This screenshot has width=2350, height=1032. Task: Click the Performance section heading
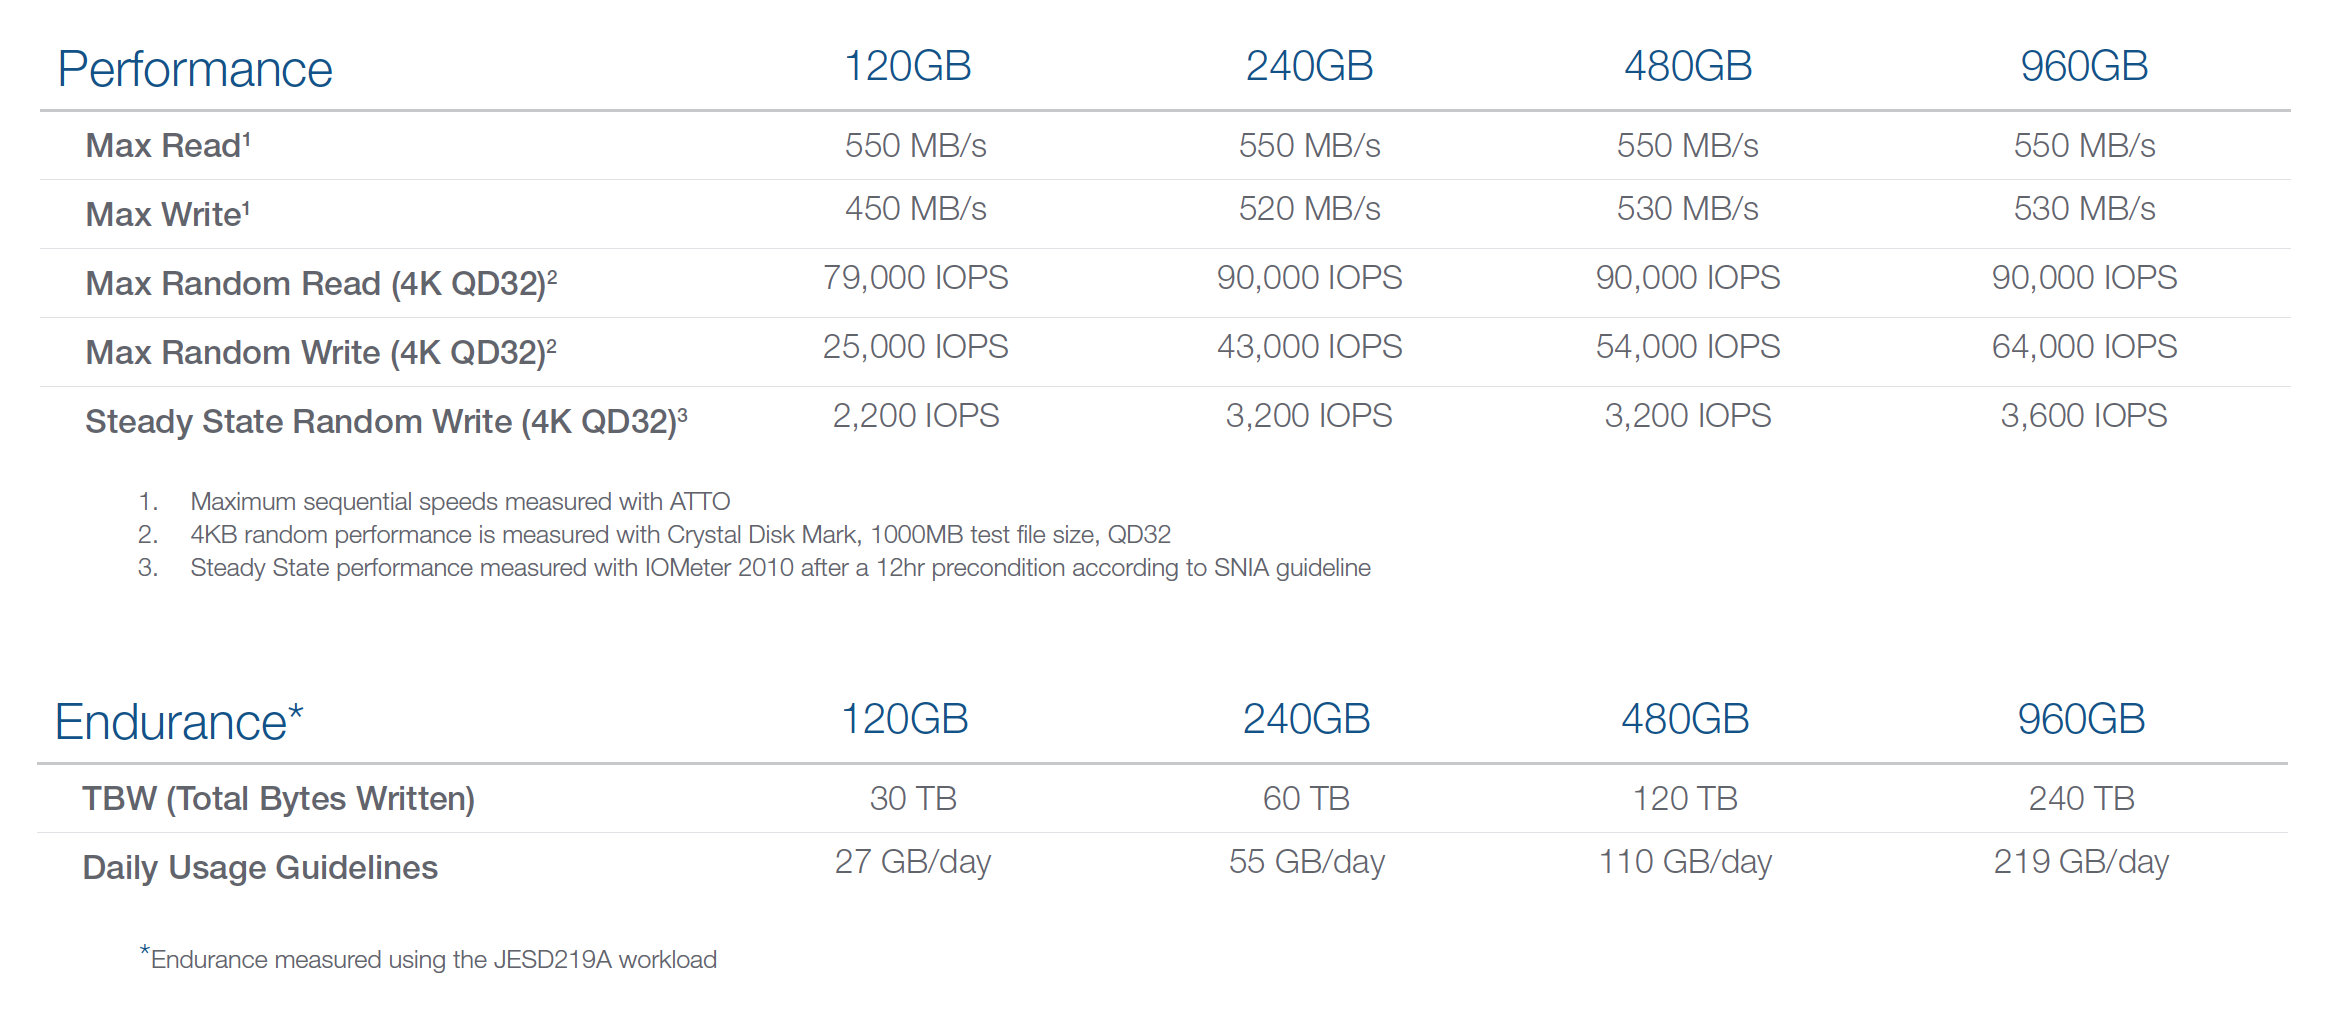(x=195, y=70)
